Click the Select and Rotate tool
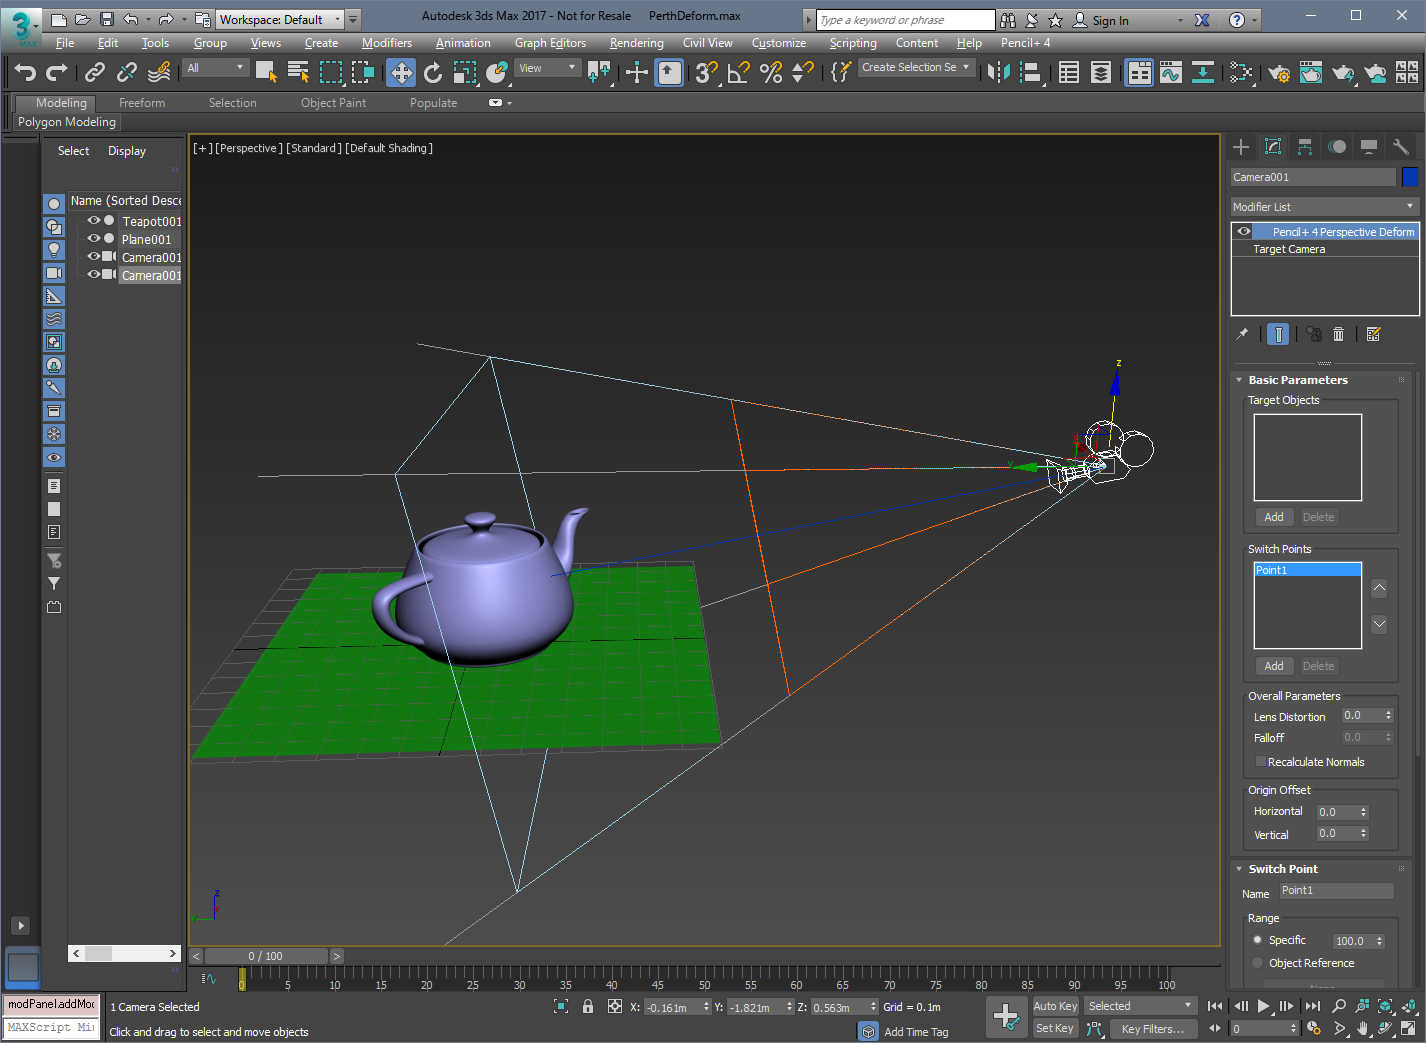The image size is (1426, 1043). coord(433,72)
